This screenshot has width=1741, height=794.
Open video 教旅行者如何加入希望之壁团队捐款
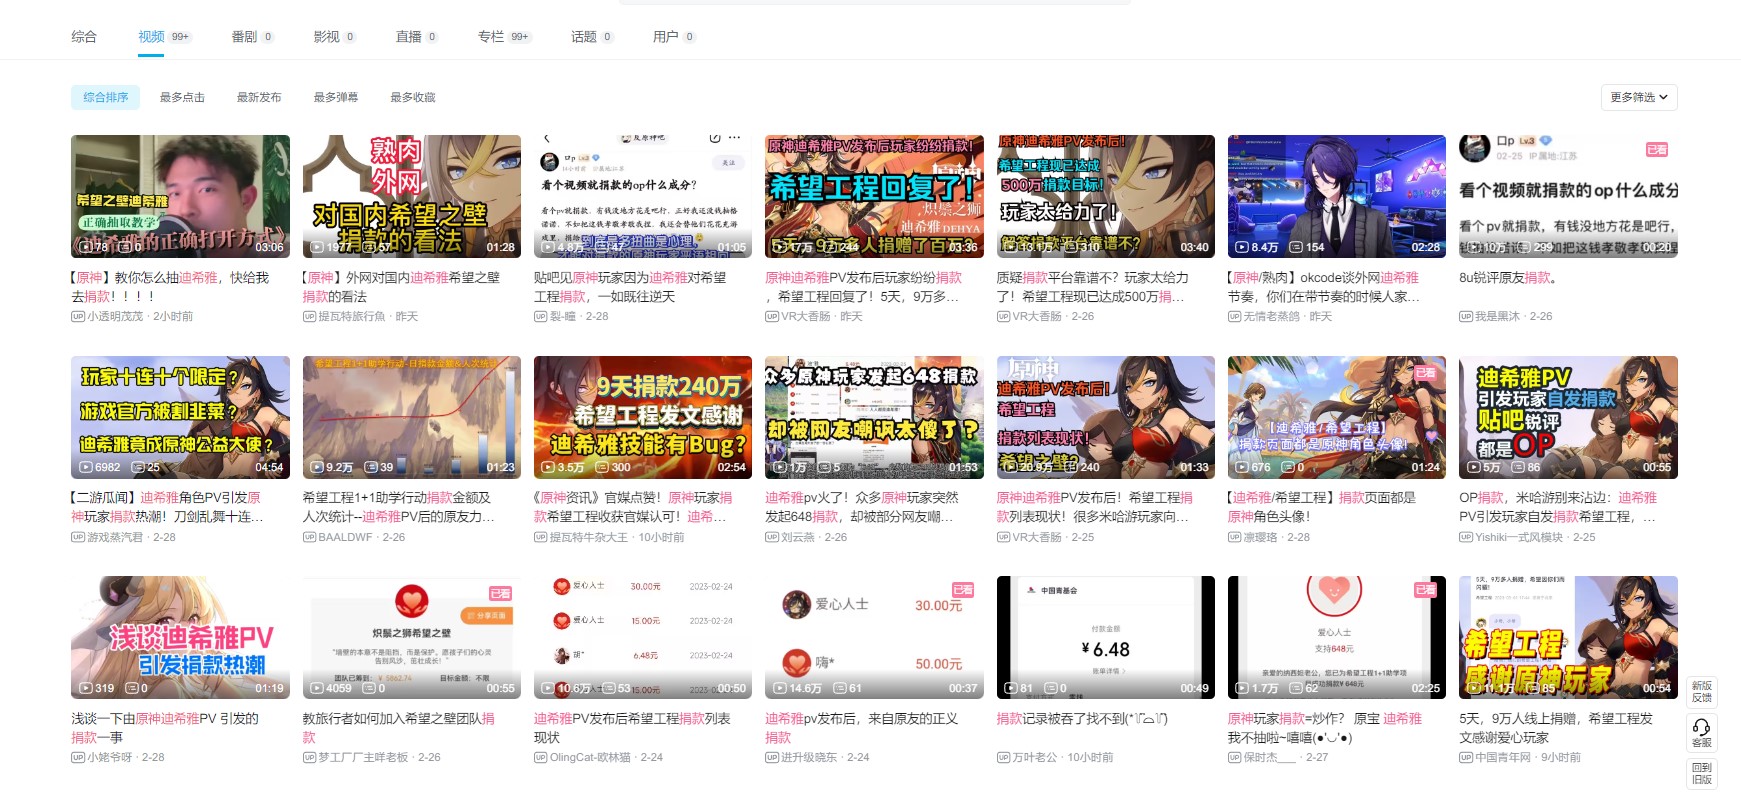(399, 728)
